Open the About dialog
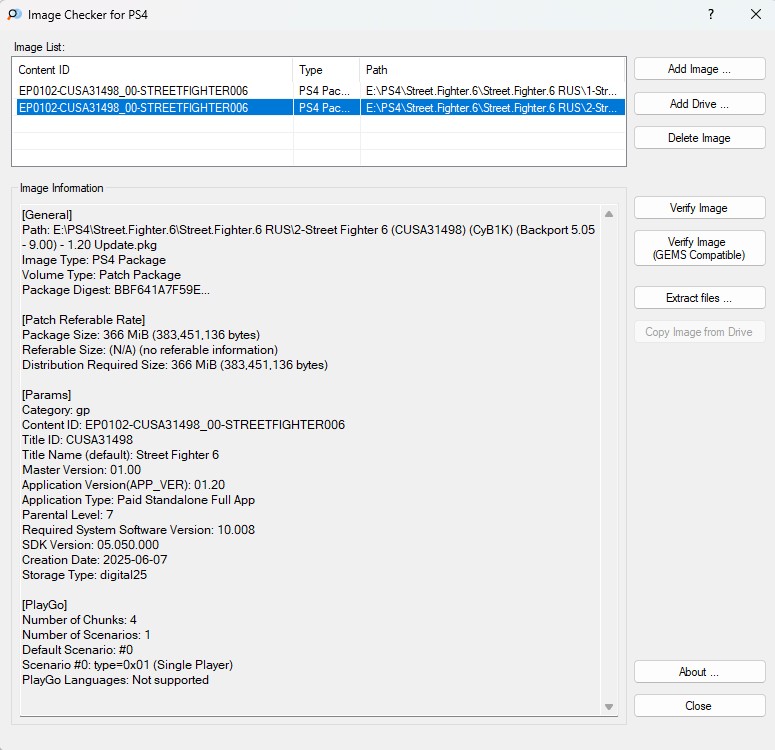This screenshot has width=775, height=750. [x=699, y=672]
